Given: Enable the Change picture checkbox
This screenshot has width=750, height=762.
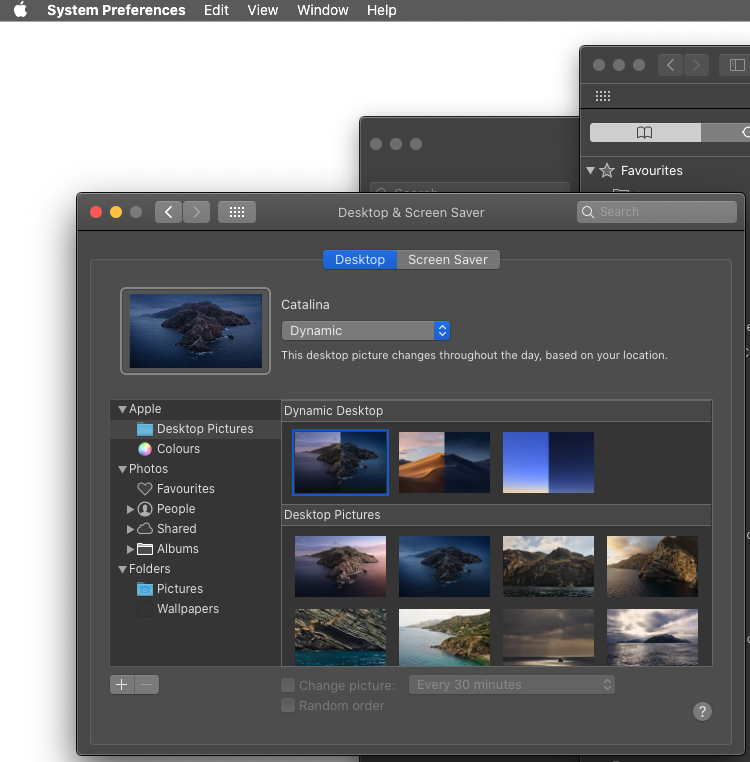Looking at the screenshot, I should click(288, 685).
